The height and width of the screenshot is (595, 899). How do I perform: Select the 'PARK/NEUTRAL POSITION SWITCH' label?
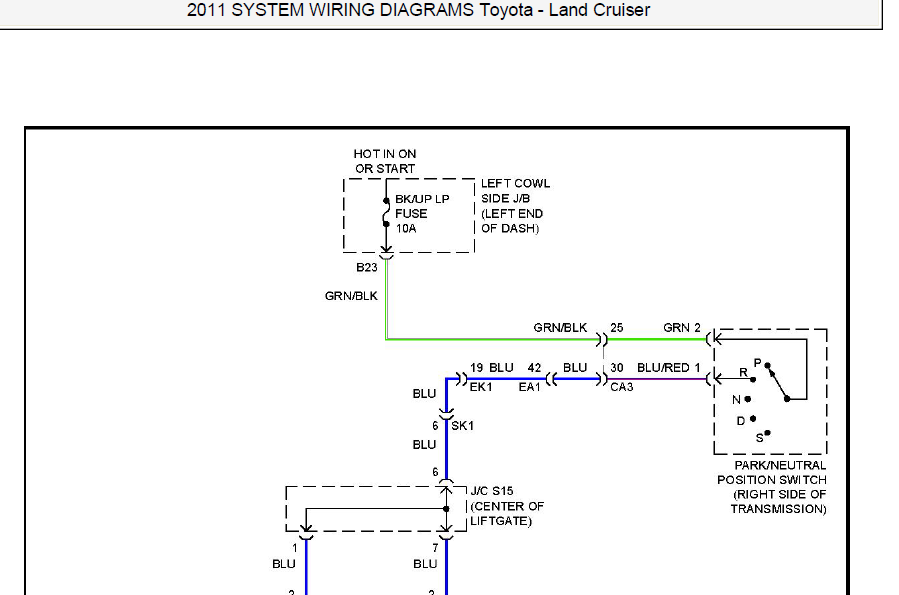click(772, 472)
